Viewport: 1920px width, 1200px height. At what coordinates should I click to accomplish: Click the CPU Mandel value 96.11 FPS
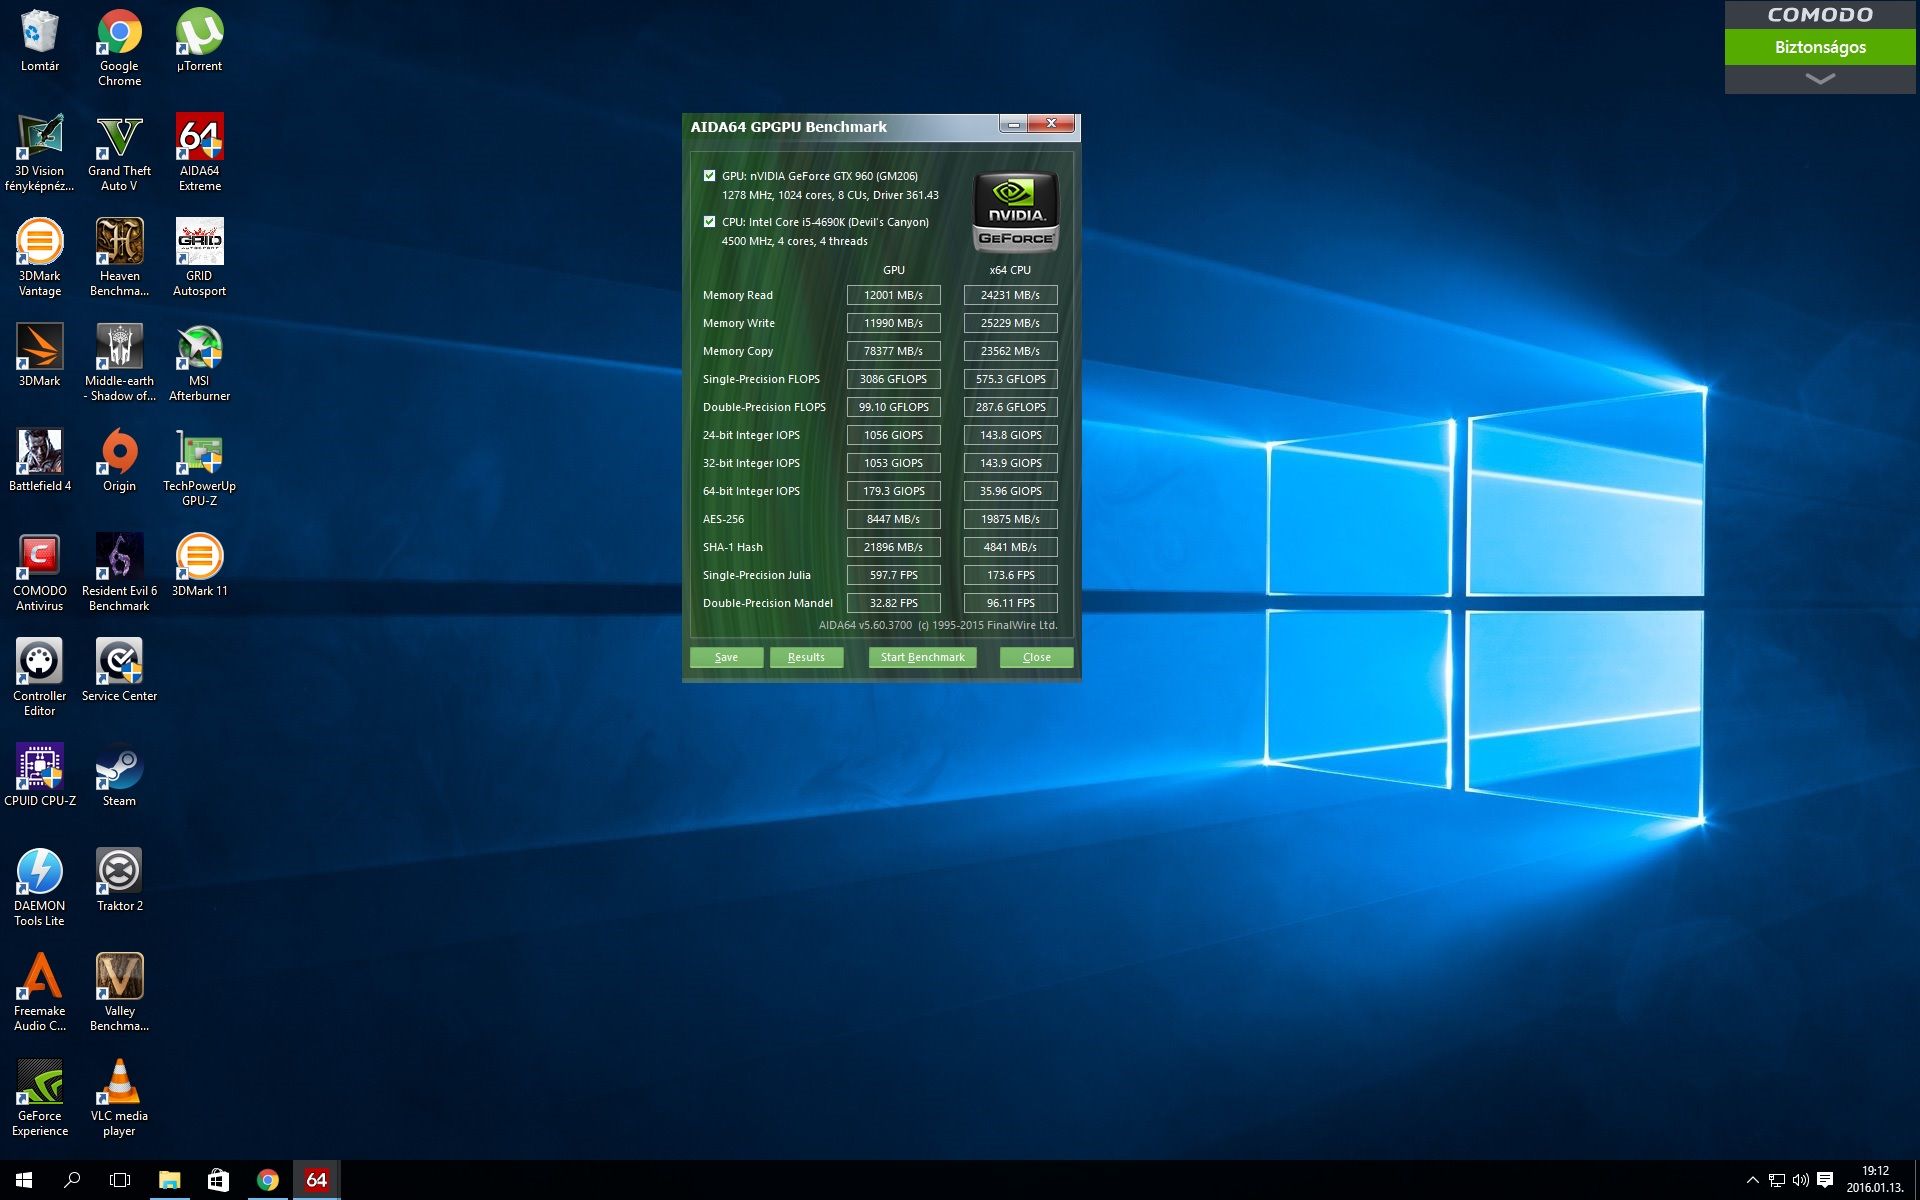[x=1010, y=603]
